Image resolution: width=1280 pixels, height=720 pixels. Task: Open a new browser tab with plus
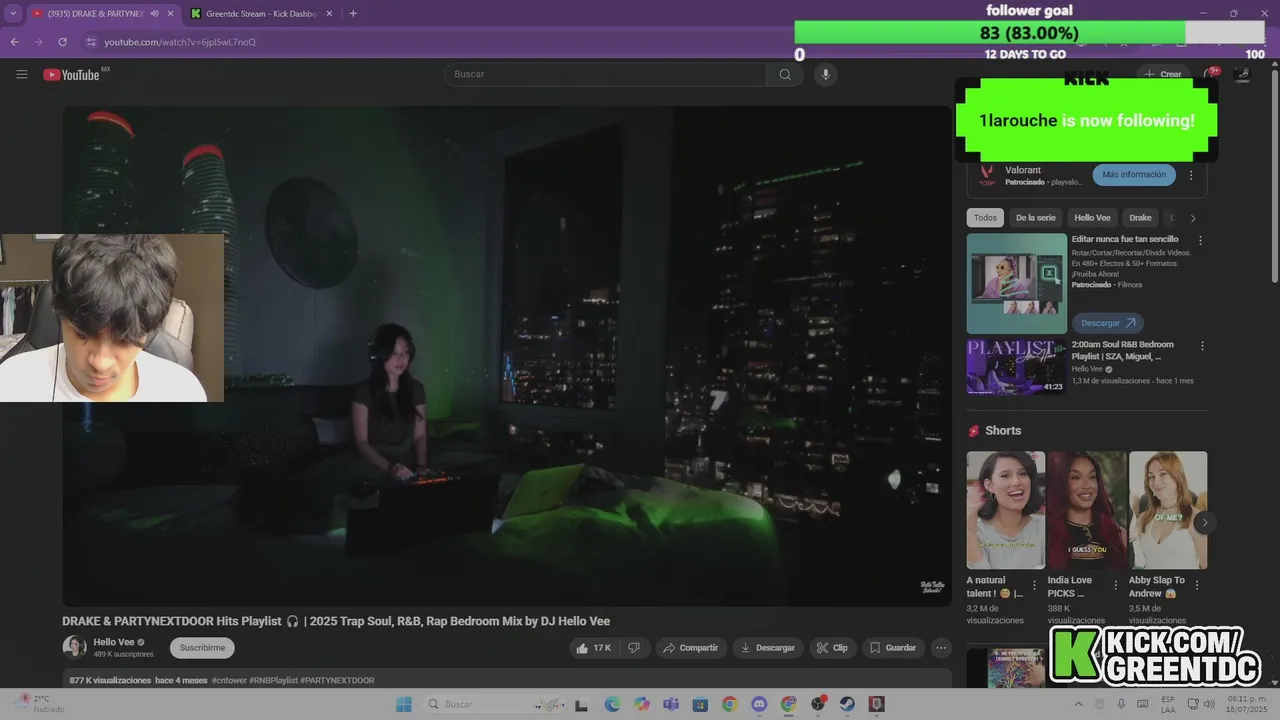coord(353,13)
